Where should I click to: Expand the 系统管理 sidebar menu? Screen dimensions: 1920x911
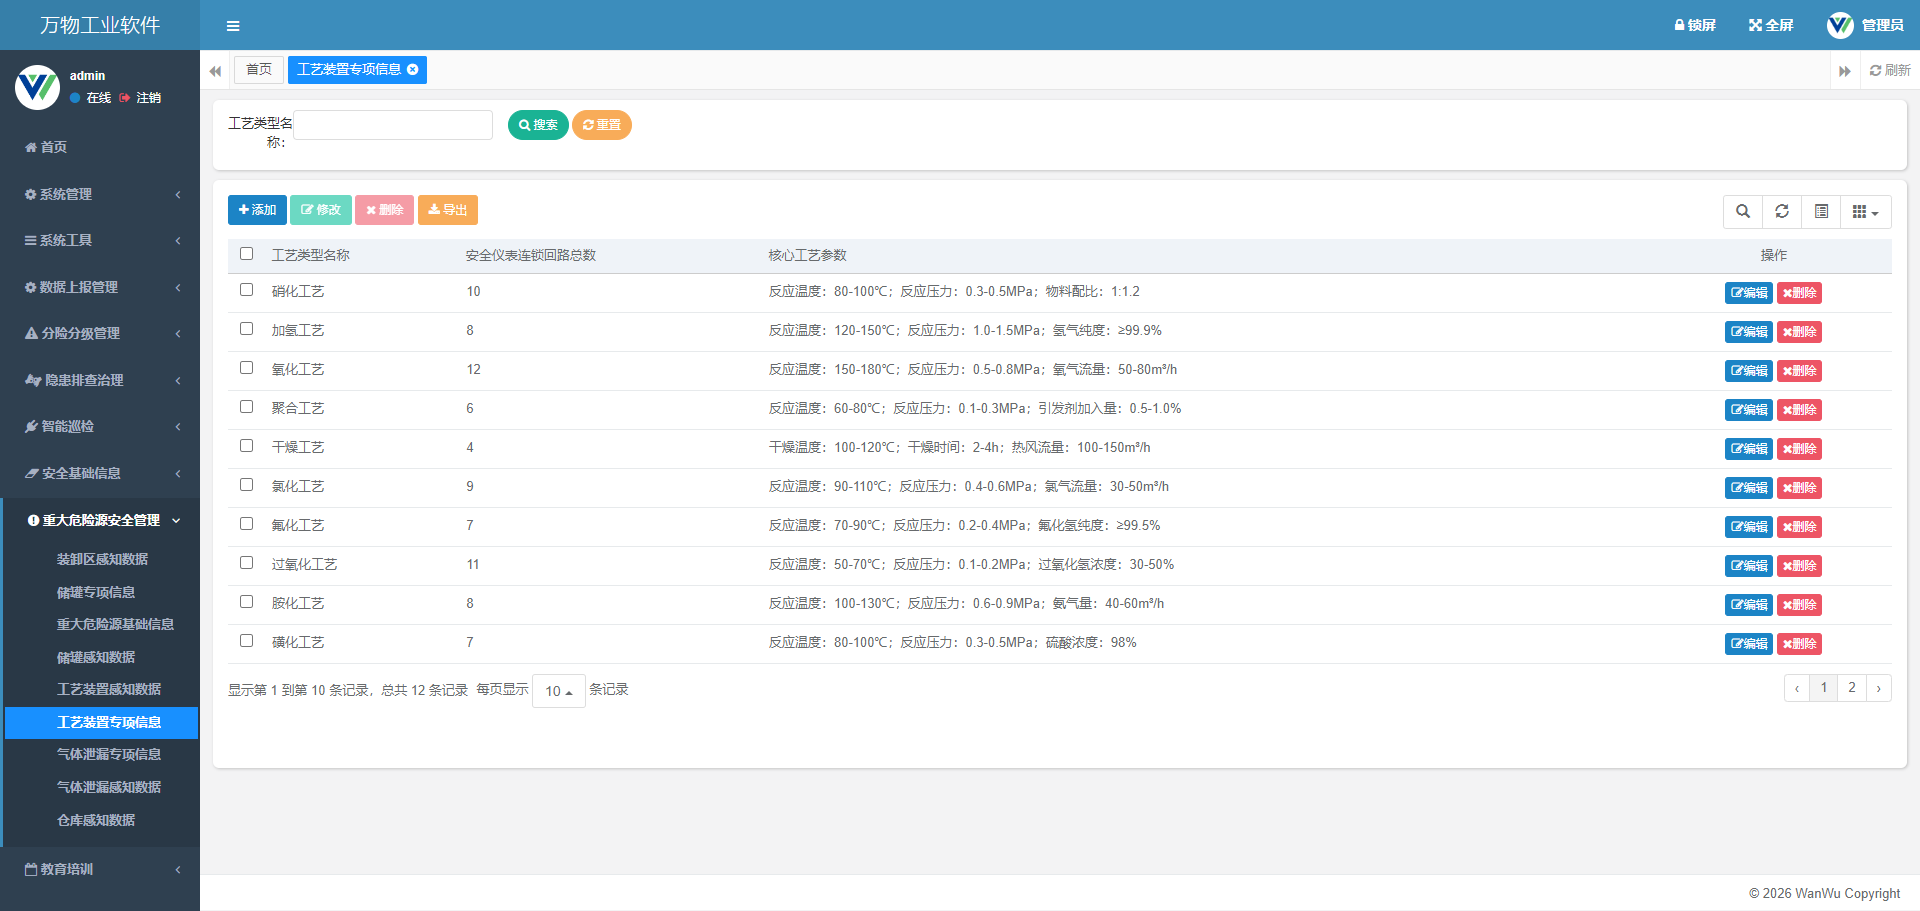pyautogui.click(x=100, y=194)
